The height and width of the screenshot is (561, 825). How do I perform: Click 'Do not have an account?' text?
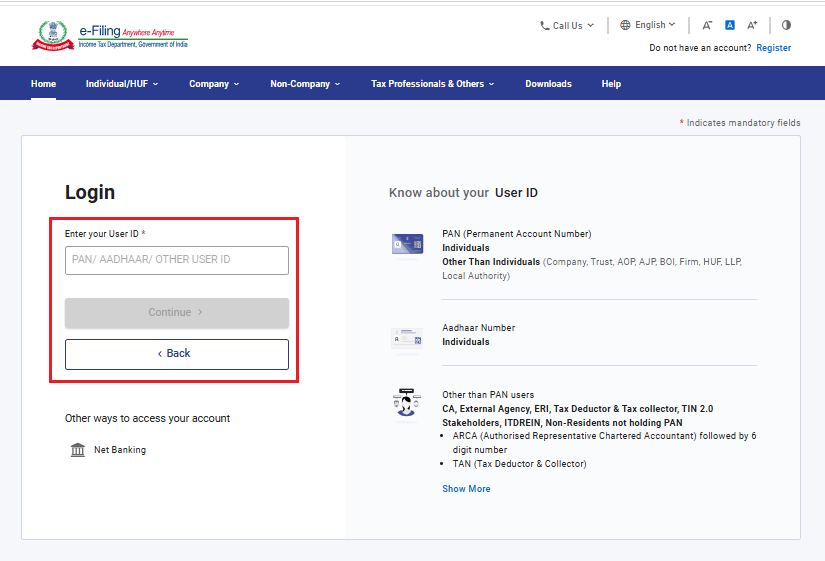[700, 48]
